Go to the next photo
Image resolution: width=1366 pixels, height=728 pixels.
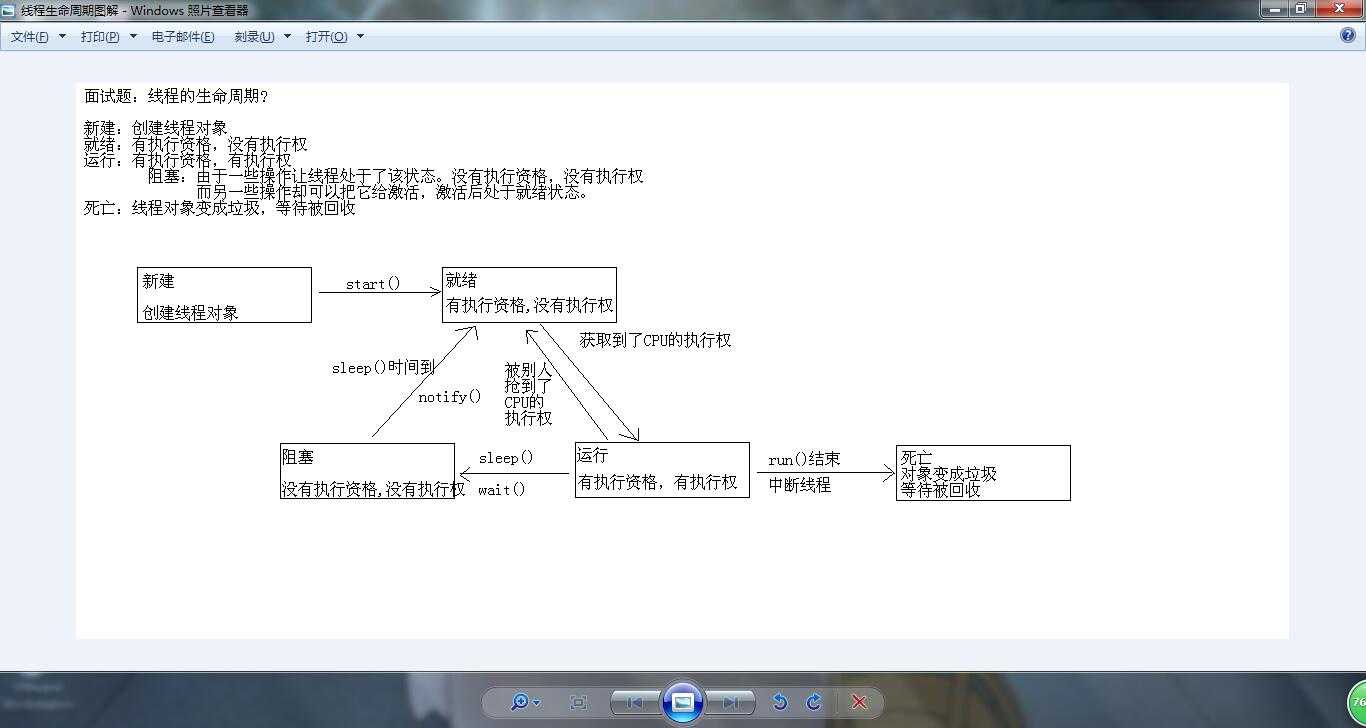pyautogui.click(x=730, y=702)
